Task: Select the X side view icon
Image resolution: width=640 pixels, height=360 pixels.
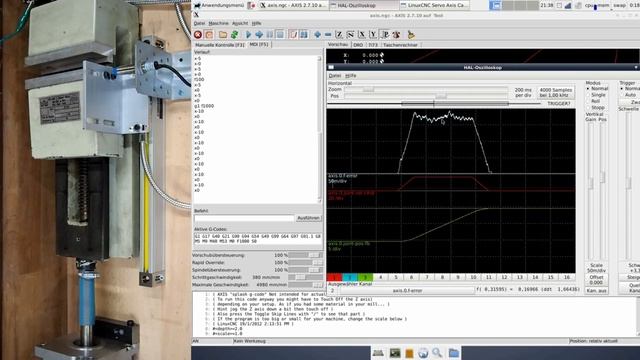Action: (x=362, y=35)
